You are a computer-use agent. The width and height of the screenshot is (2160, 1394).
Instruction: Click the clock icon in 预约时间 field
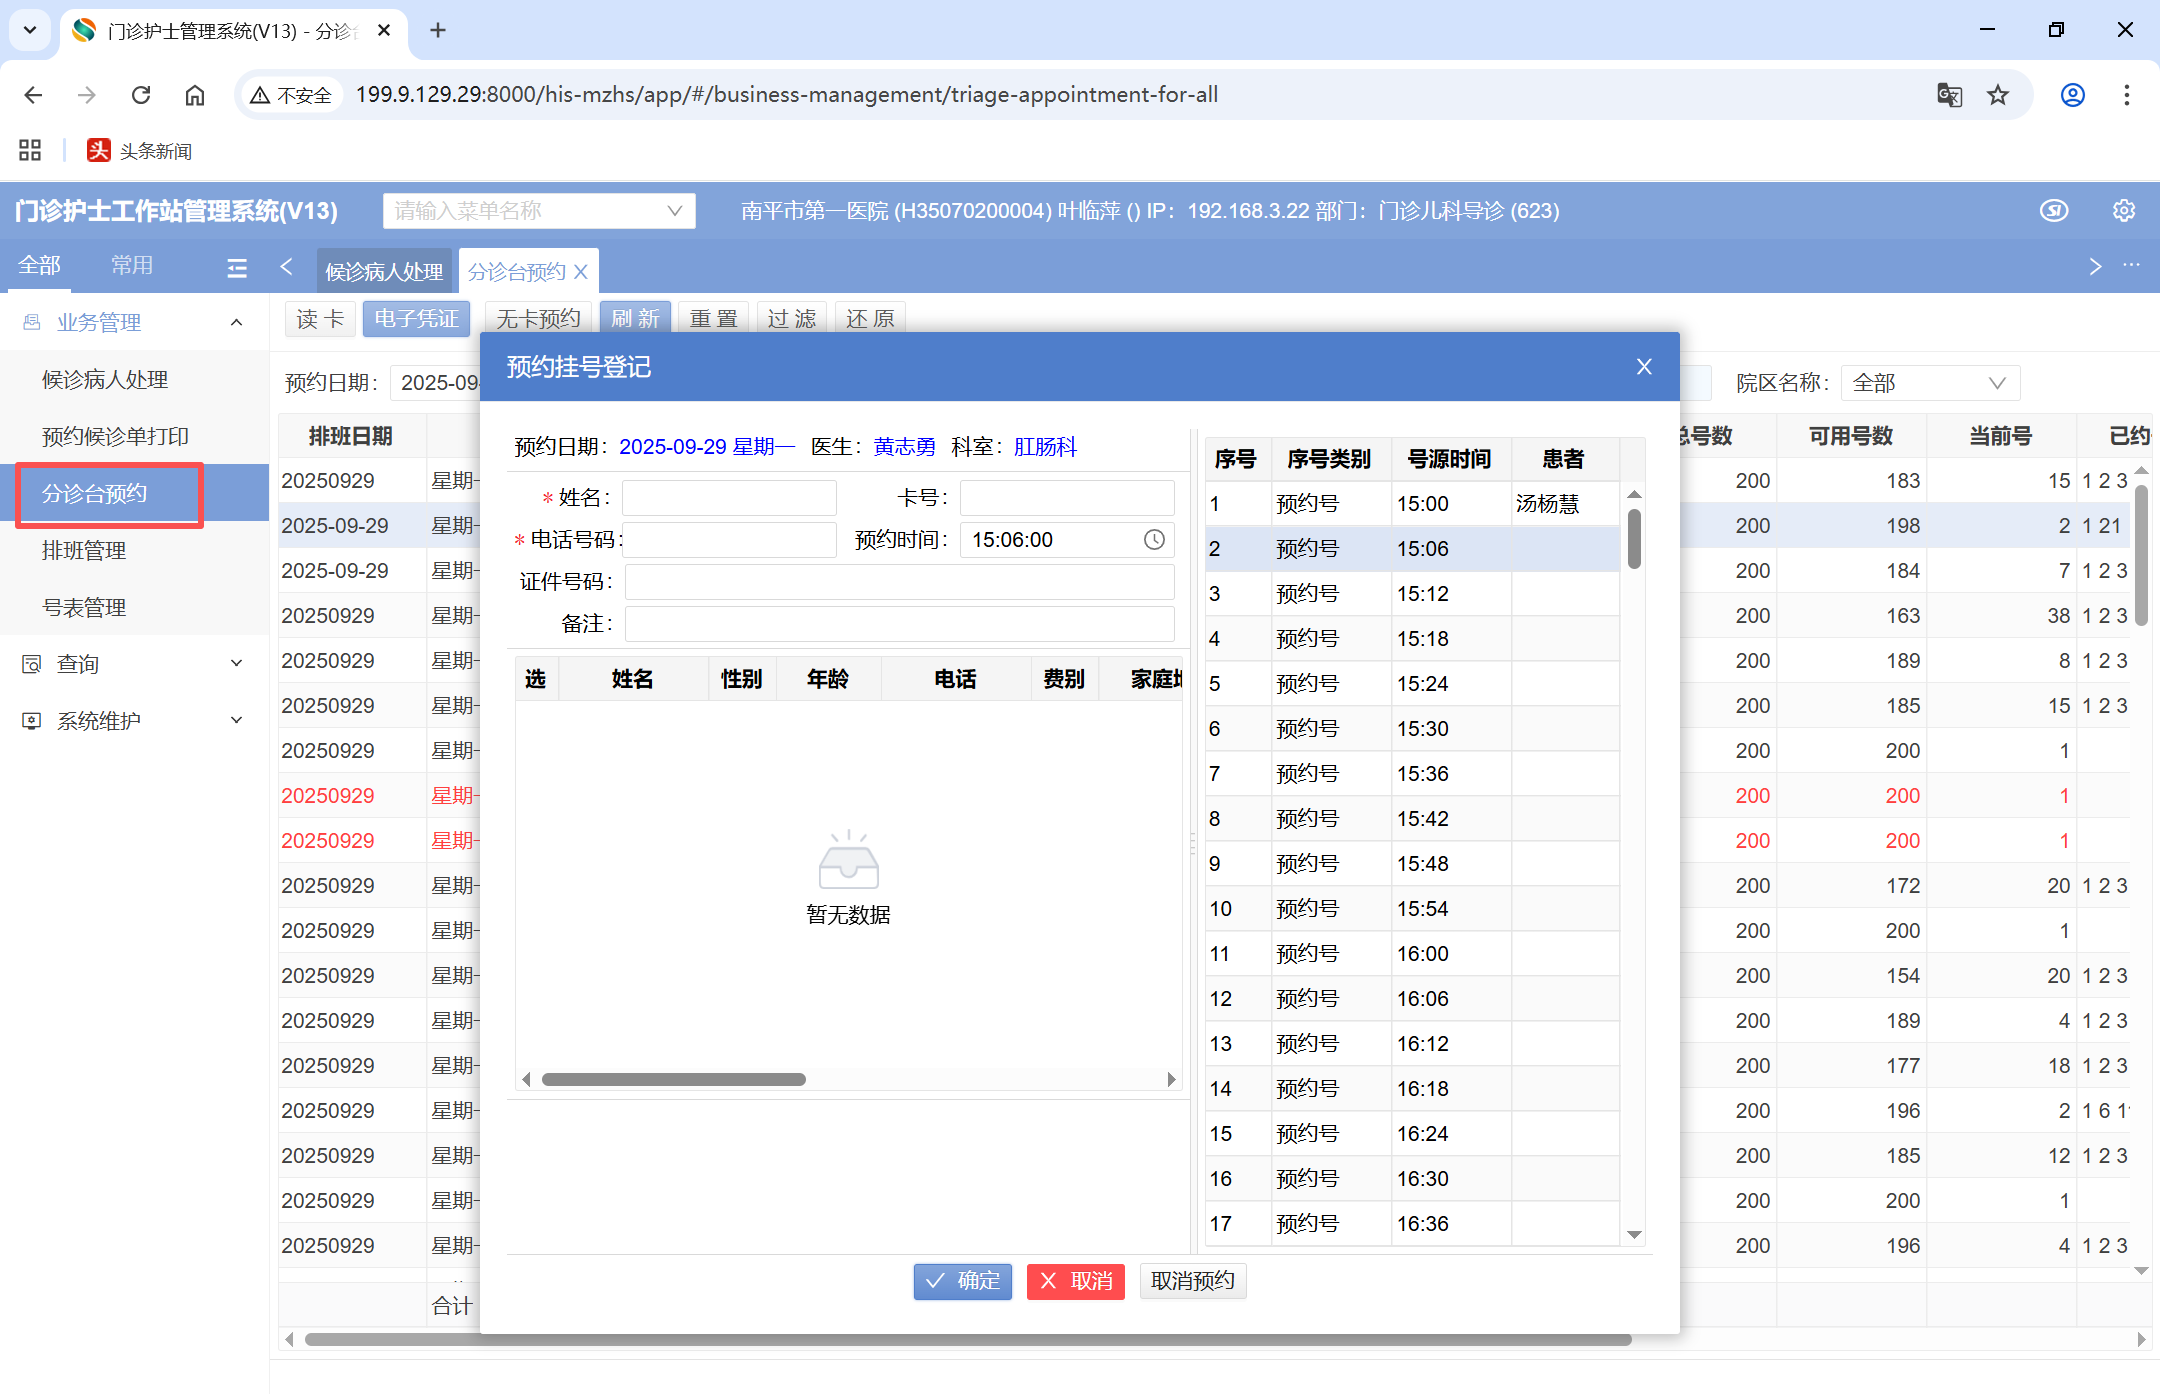pyautogui.click(x=1154, y=540)
